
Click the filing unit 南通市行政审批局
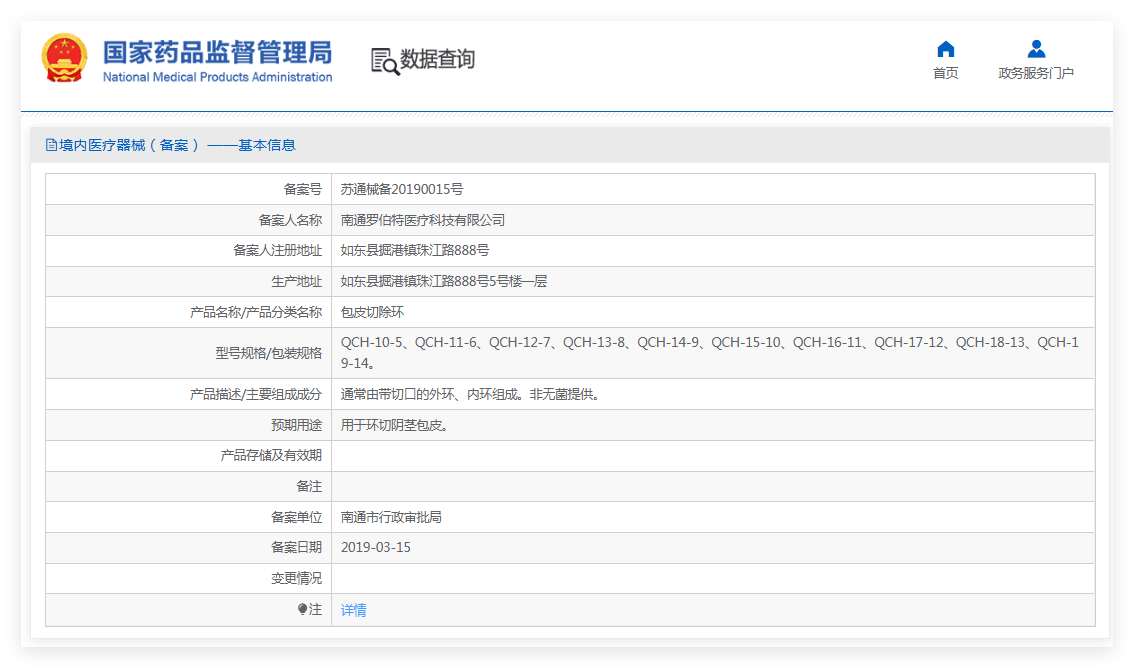coord(391,518)
